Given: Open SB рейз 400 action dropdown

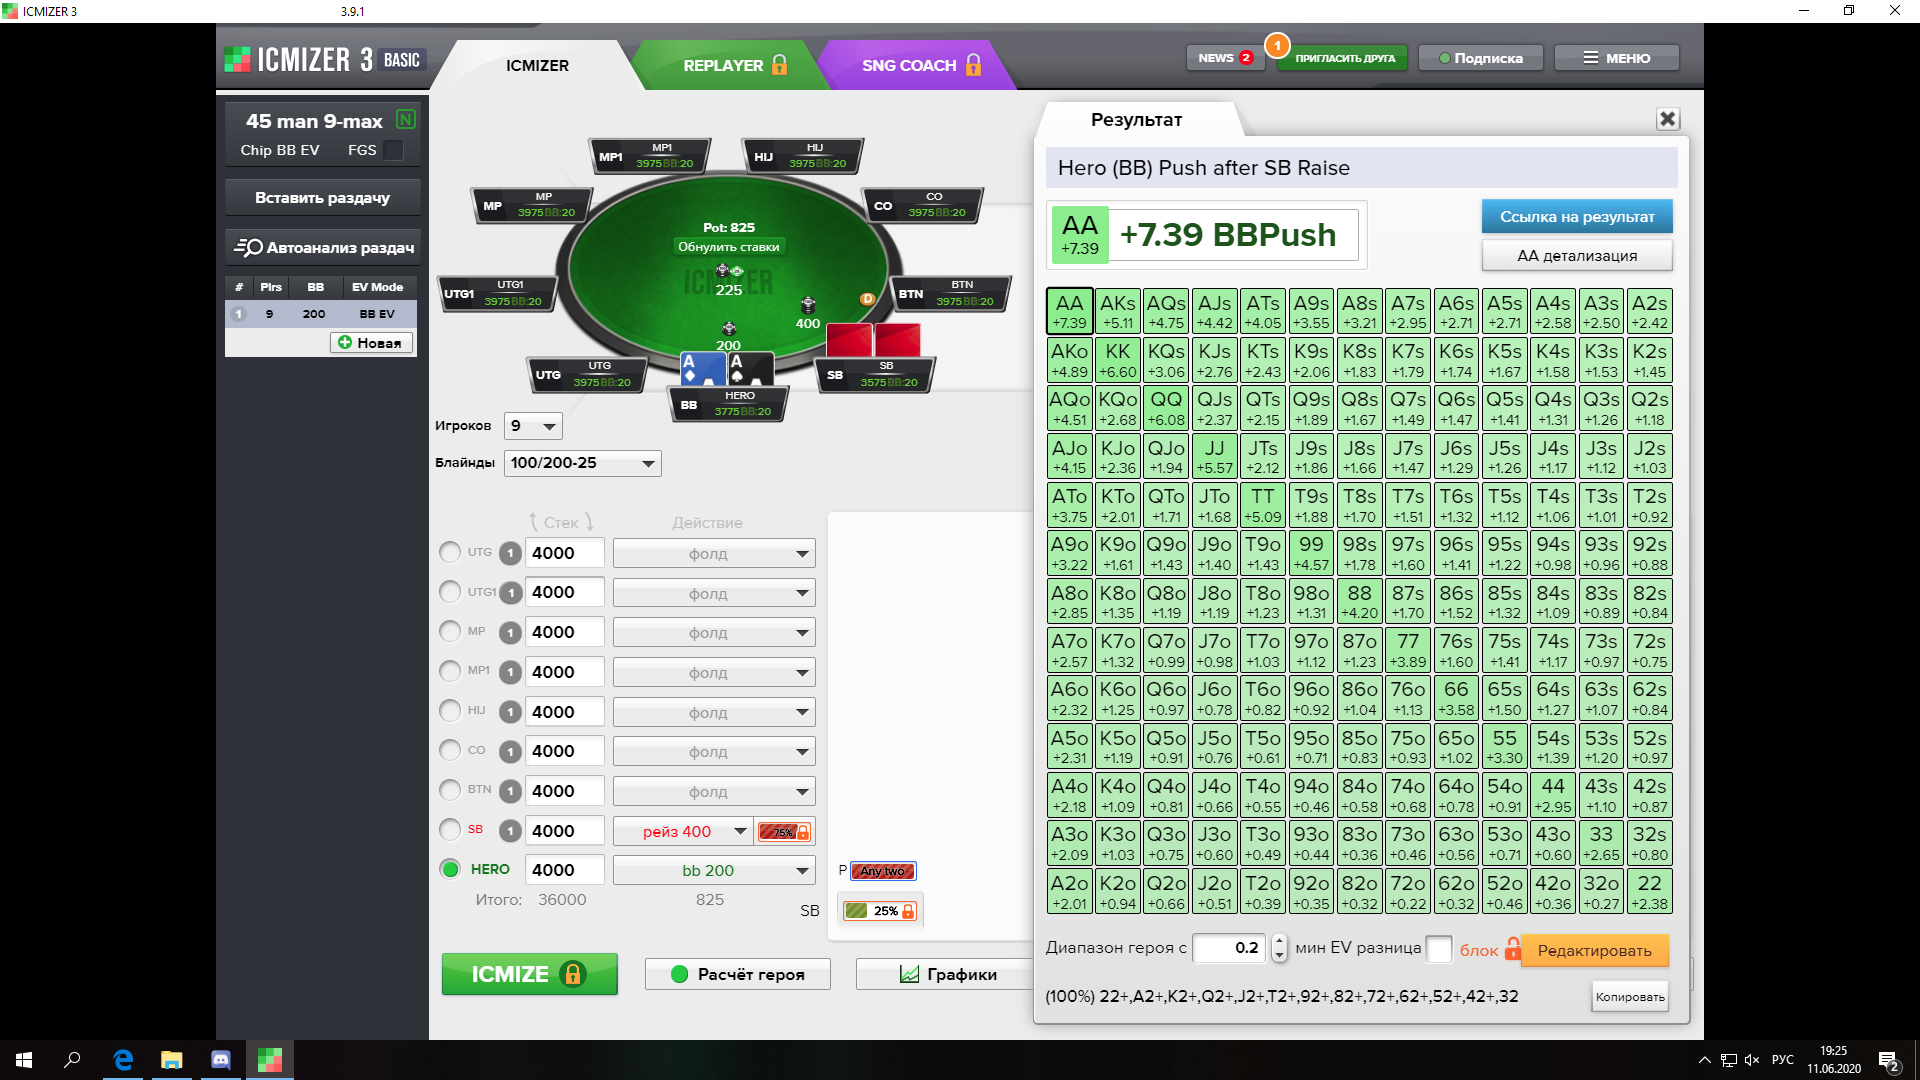Looking at the screenshot, I should coord(682,832).
